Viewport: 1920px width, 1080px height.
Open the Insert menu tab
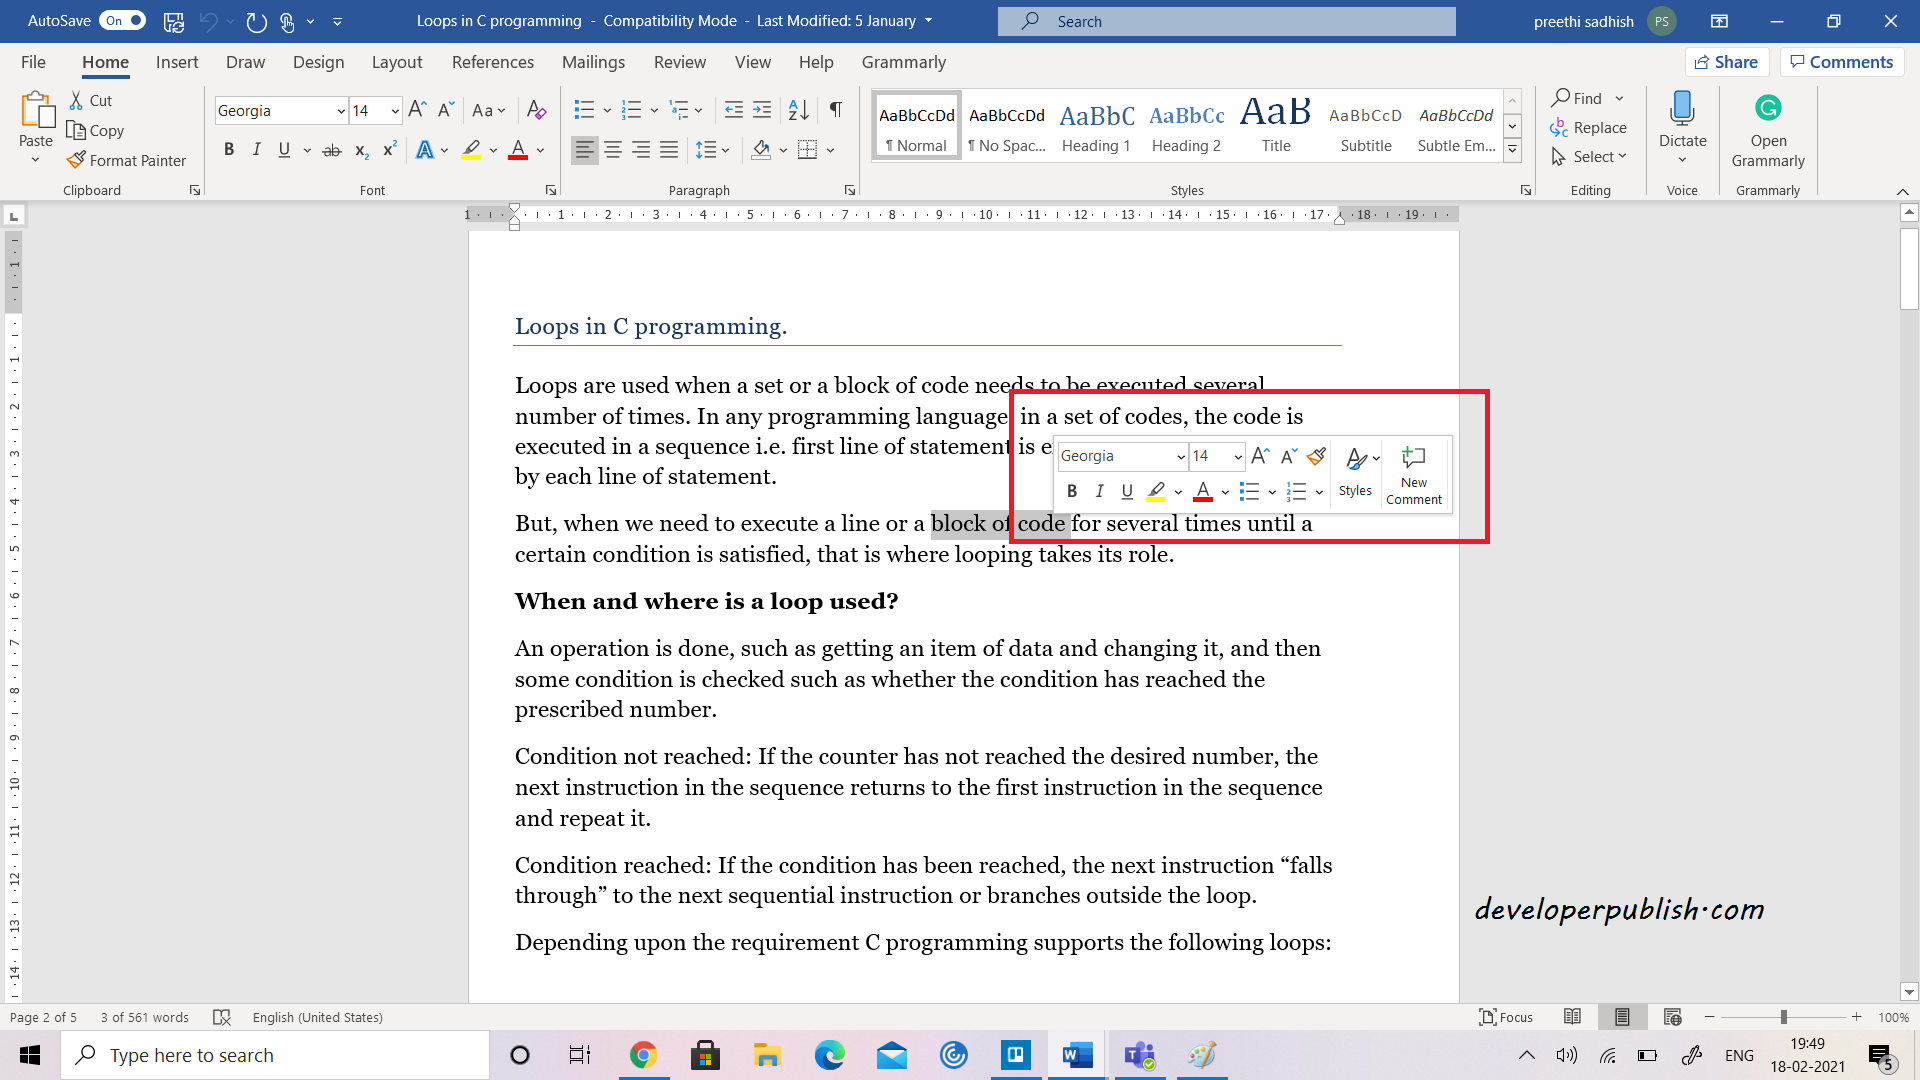(175, 62)
